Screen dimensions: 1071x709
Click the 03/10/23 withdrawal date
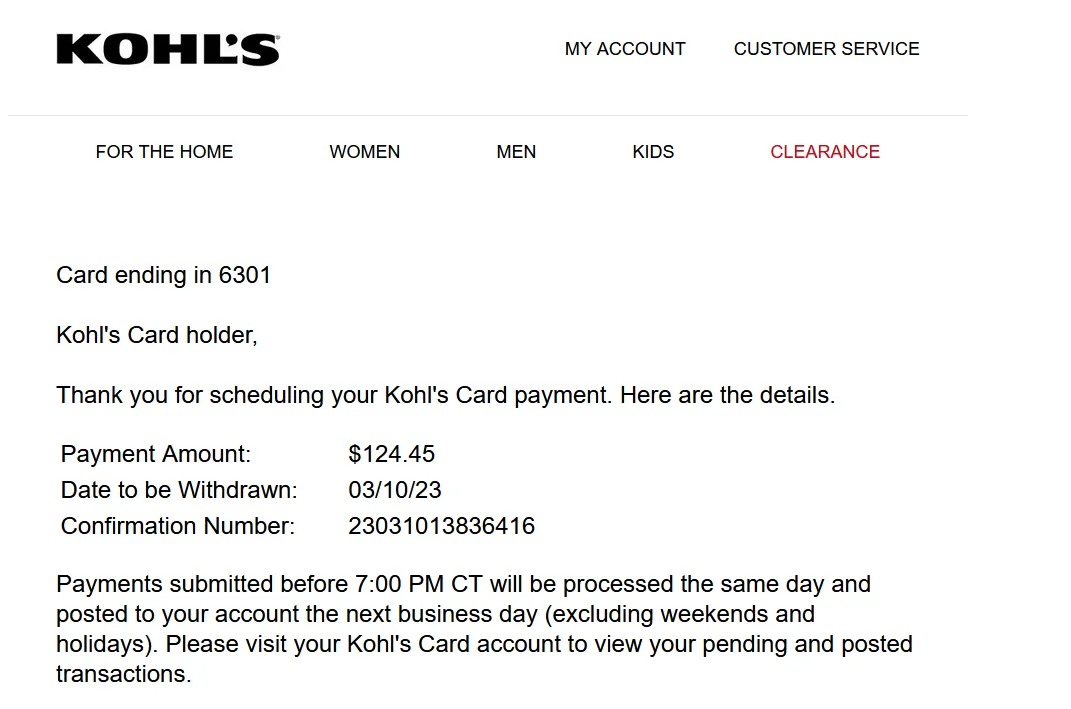(x=395, y=490)
